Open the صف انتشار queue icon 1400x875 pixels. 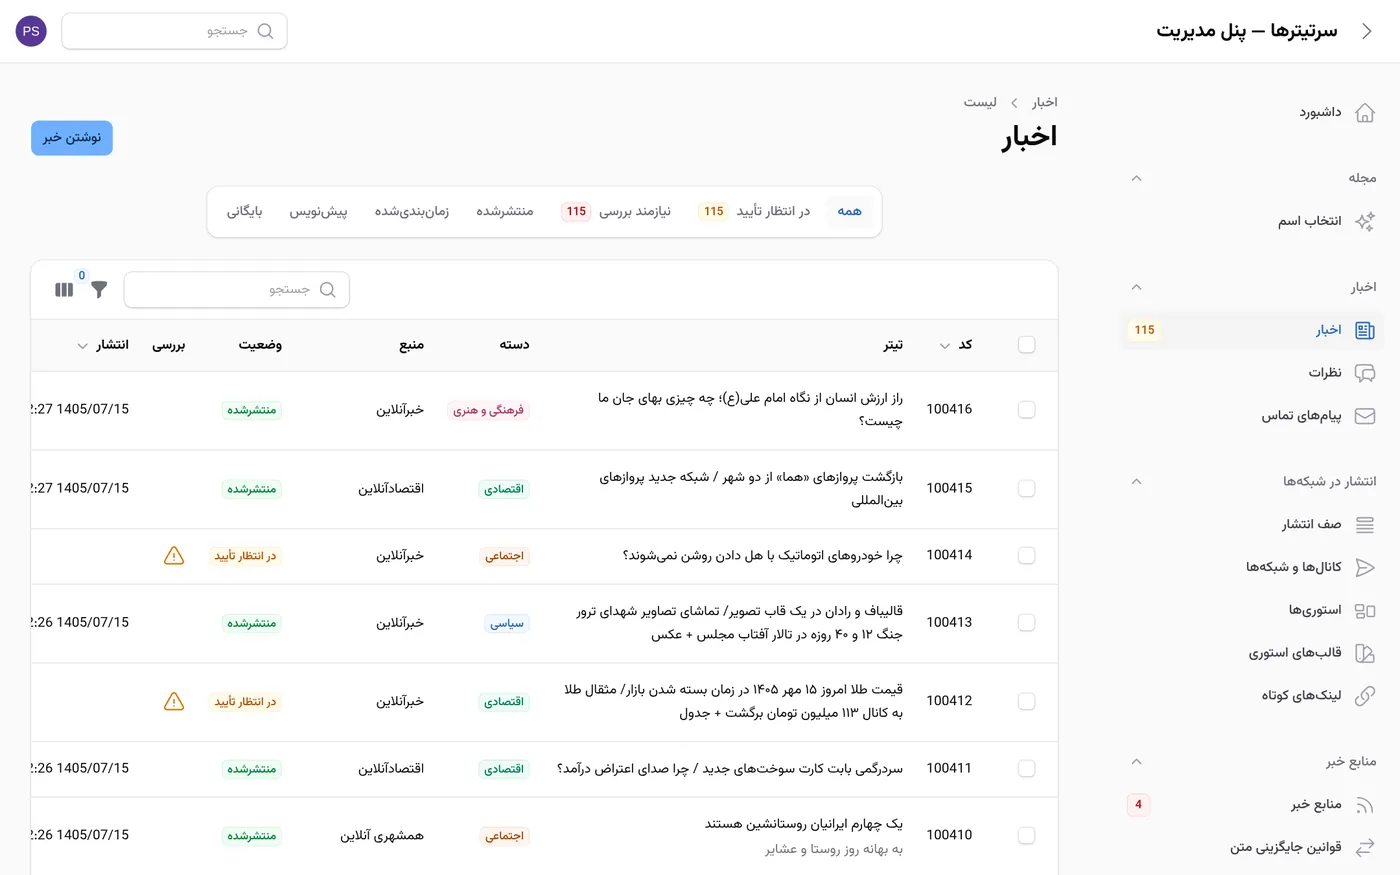click(1364, 524)
